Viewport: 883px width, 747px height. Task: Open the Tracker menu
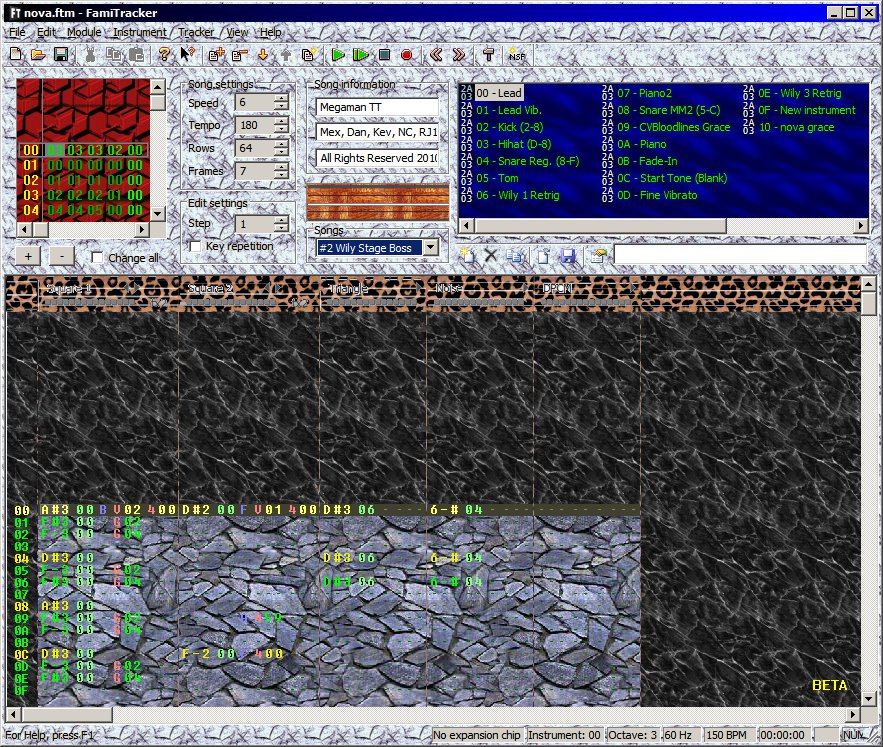tap(196, 32)
